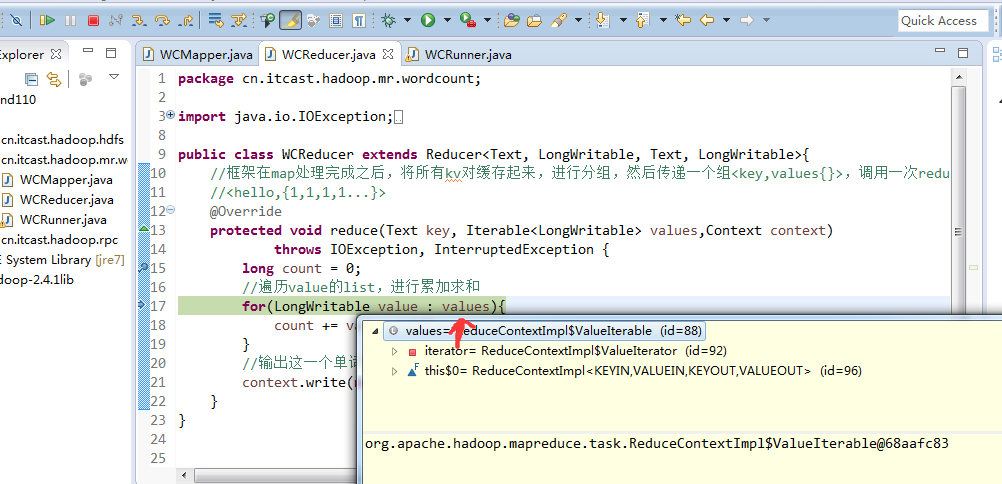The image size is (1002, 484).
Task: Click editor vertical scrollbar up arrow
Action: (x=957, y=78)
